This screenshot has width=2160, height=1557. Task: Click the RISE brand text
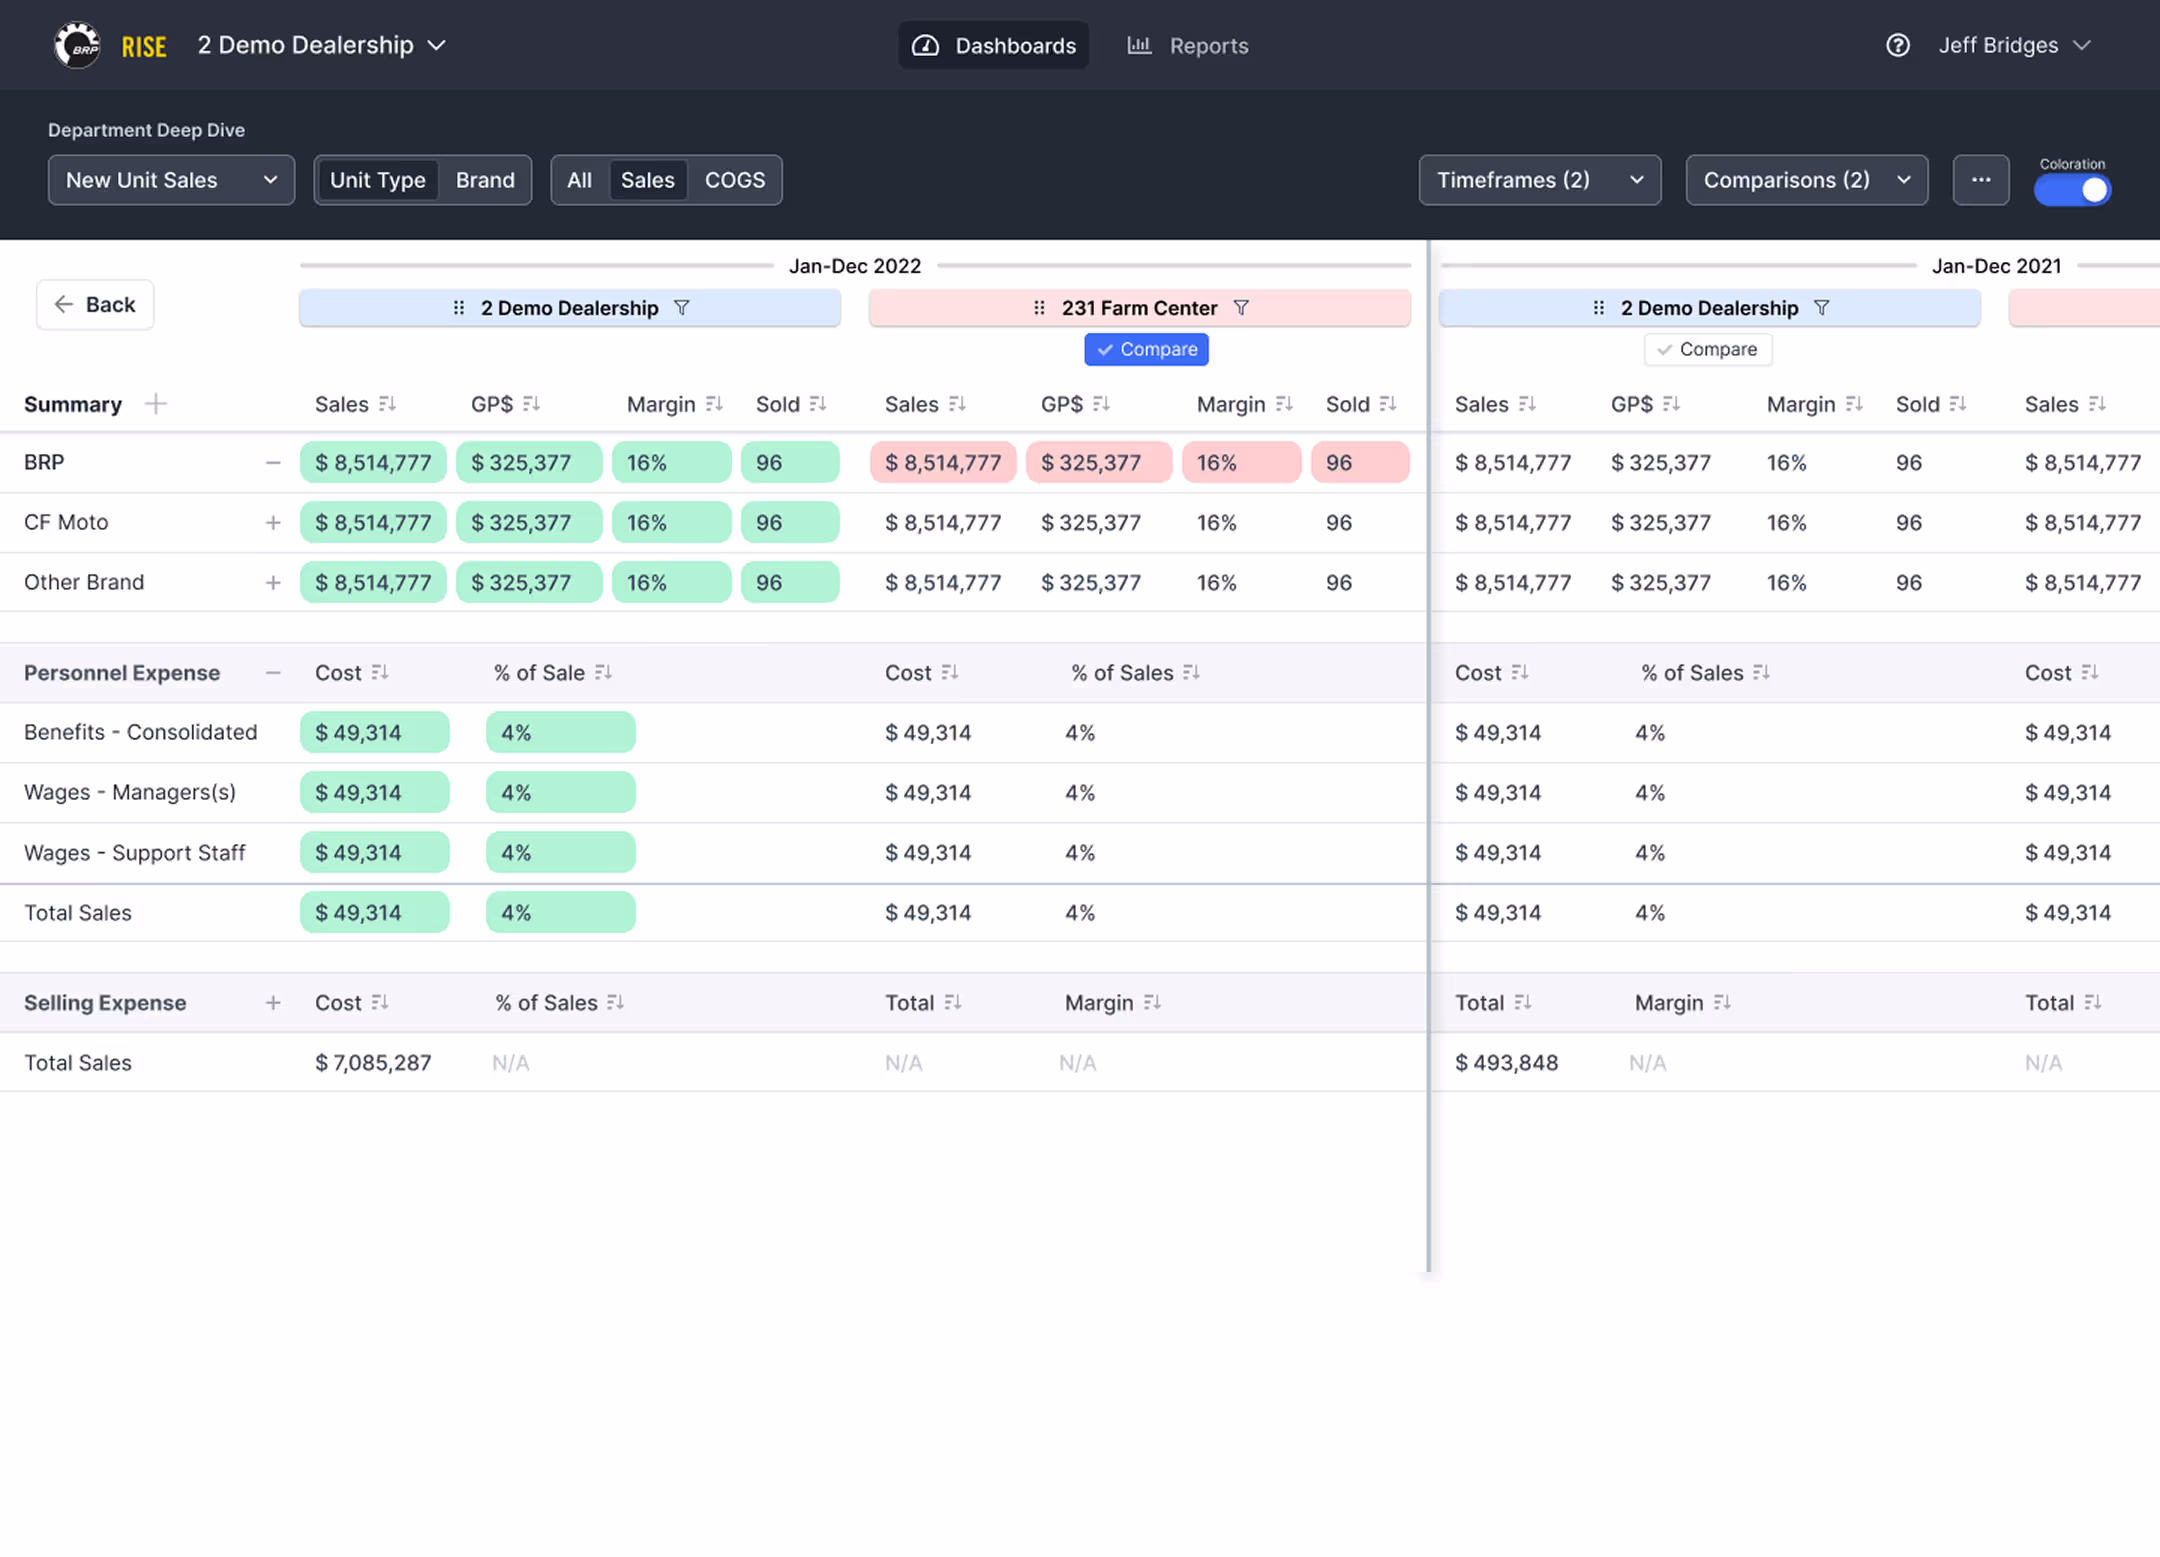pyautogui.click(x=144, y=46)
